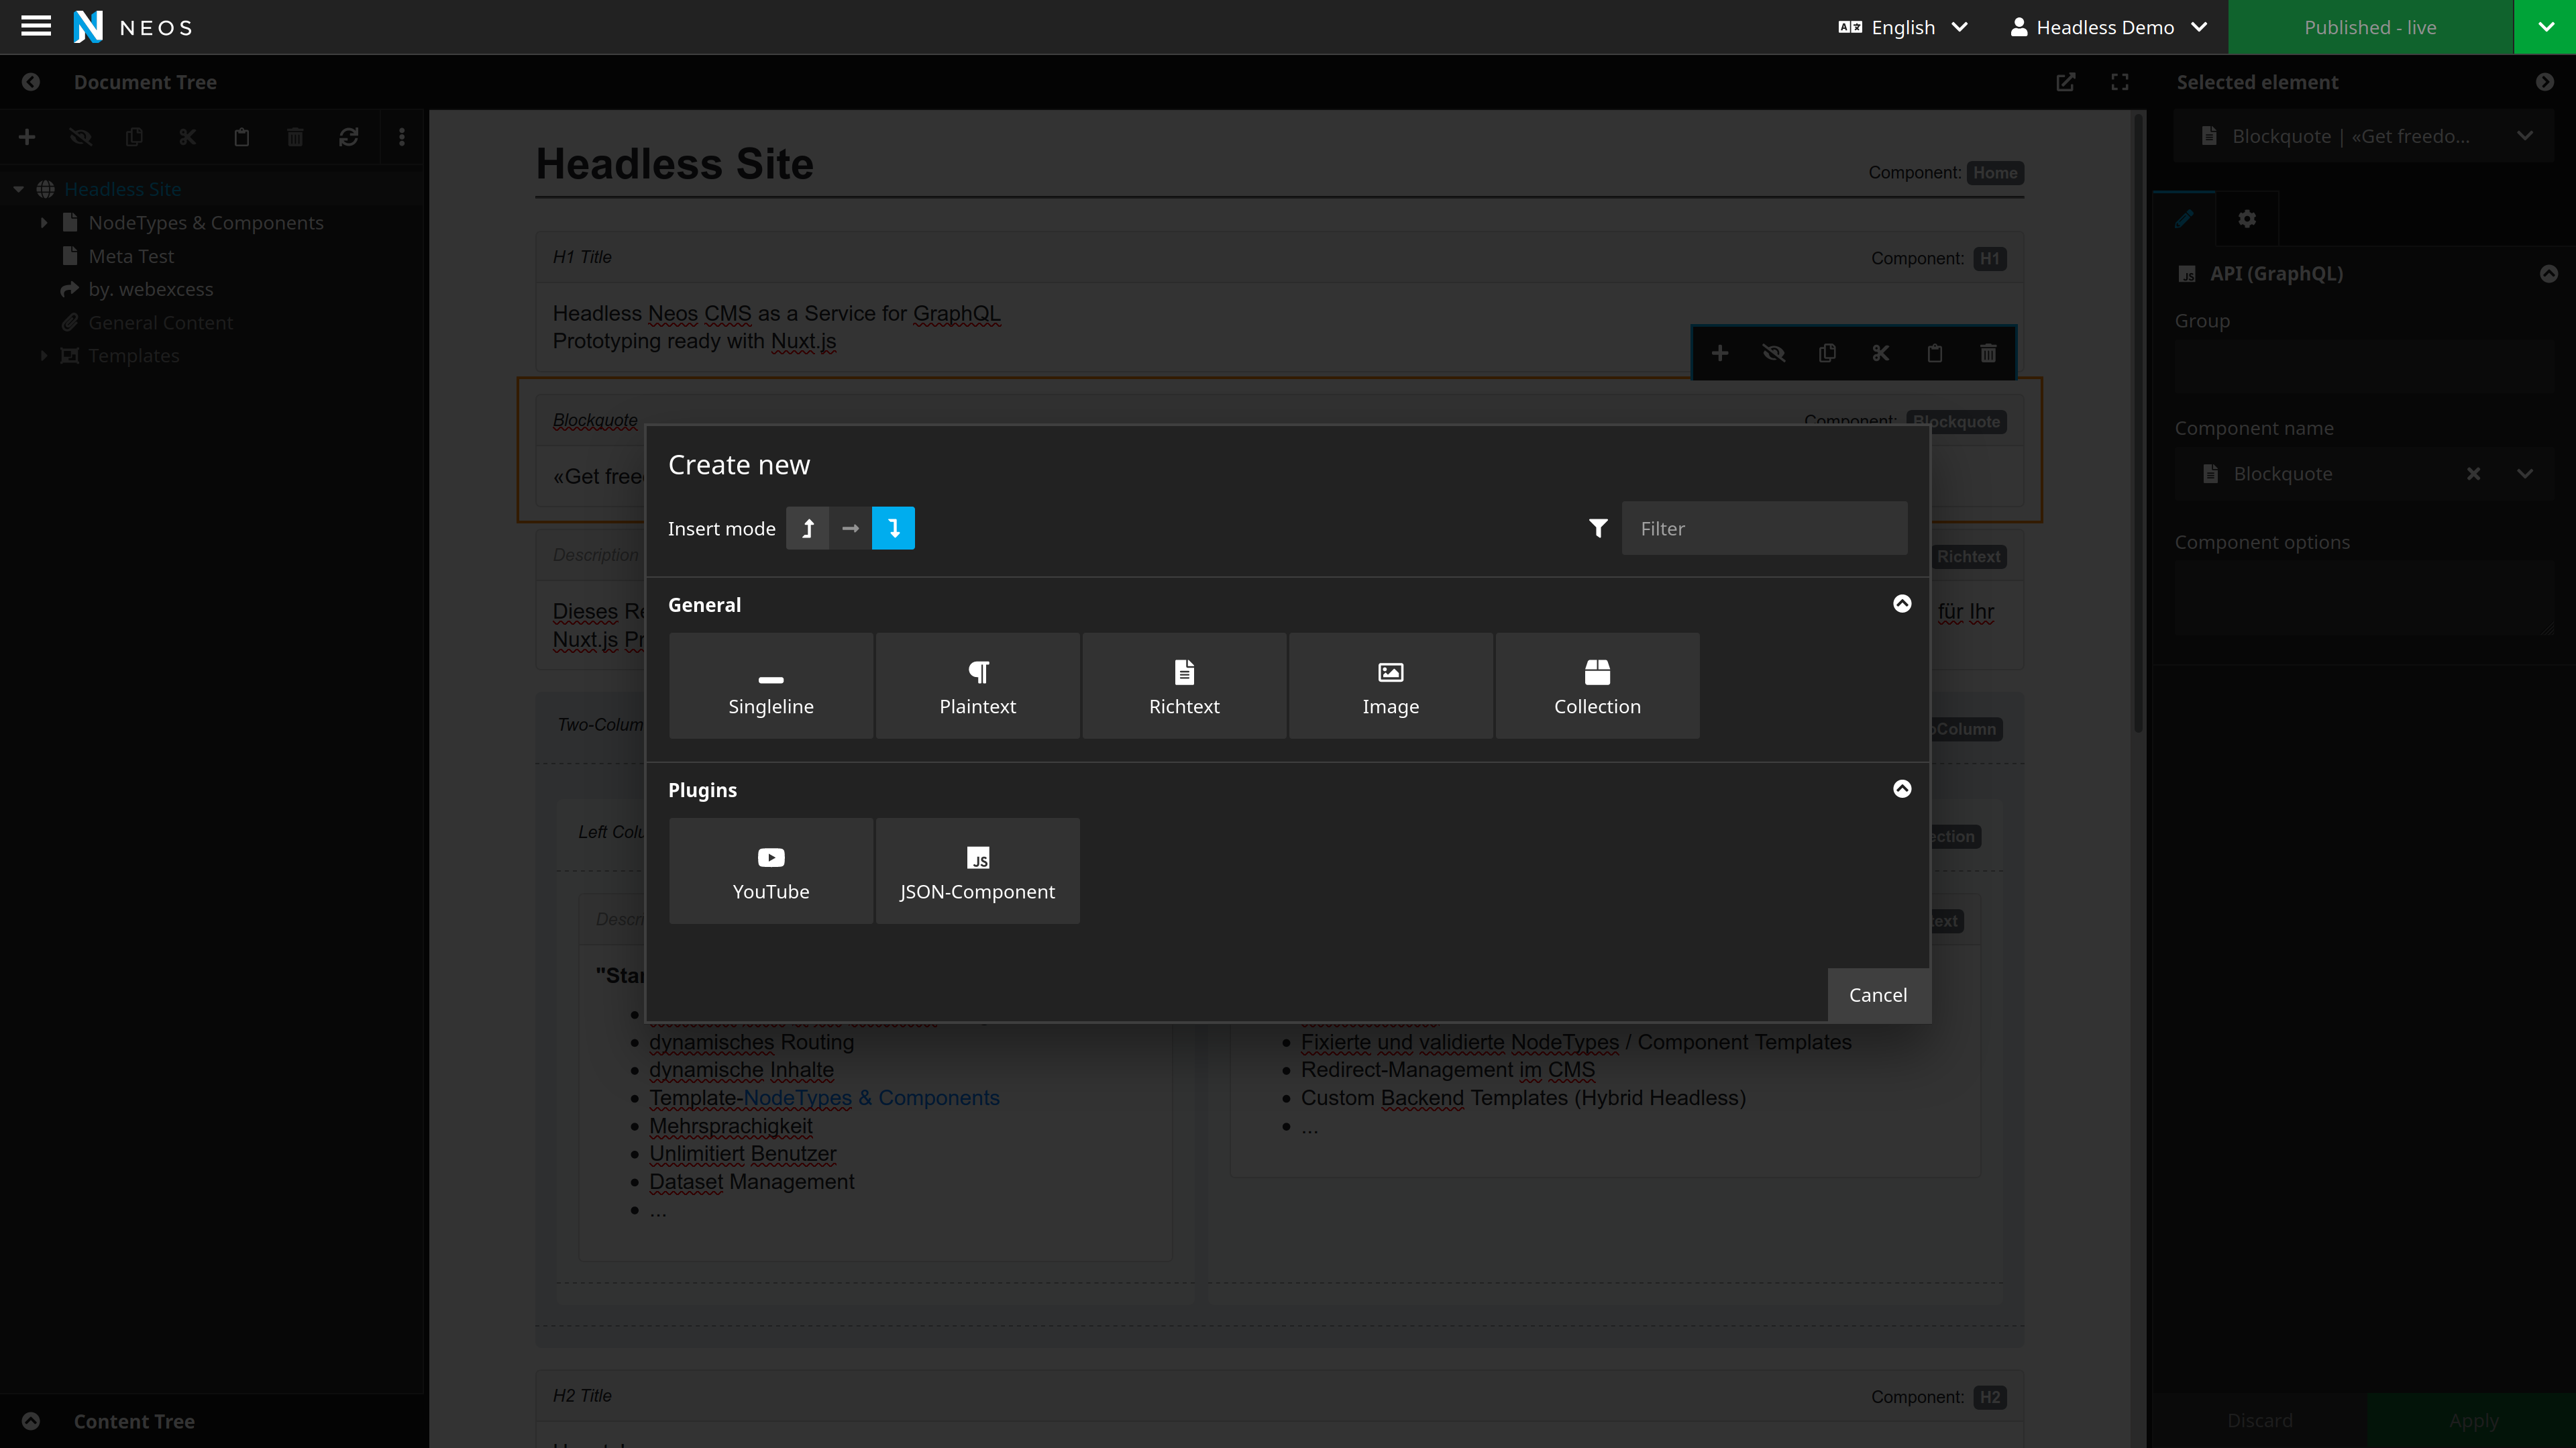
Task: Add new document in tree toolbar
Action: [27, 137]
